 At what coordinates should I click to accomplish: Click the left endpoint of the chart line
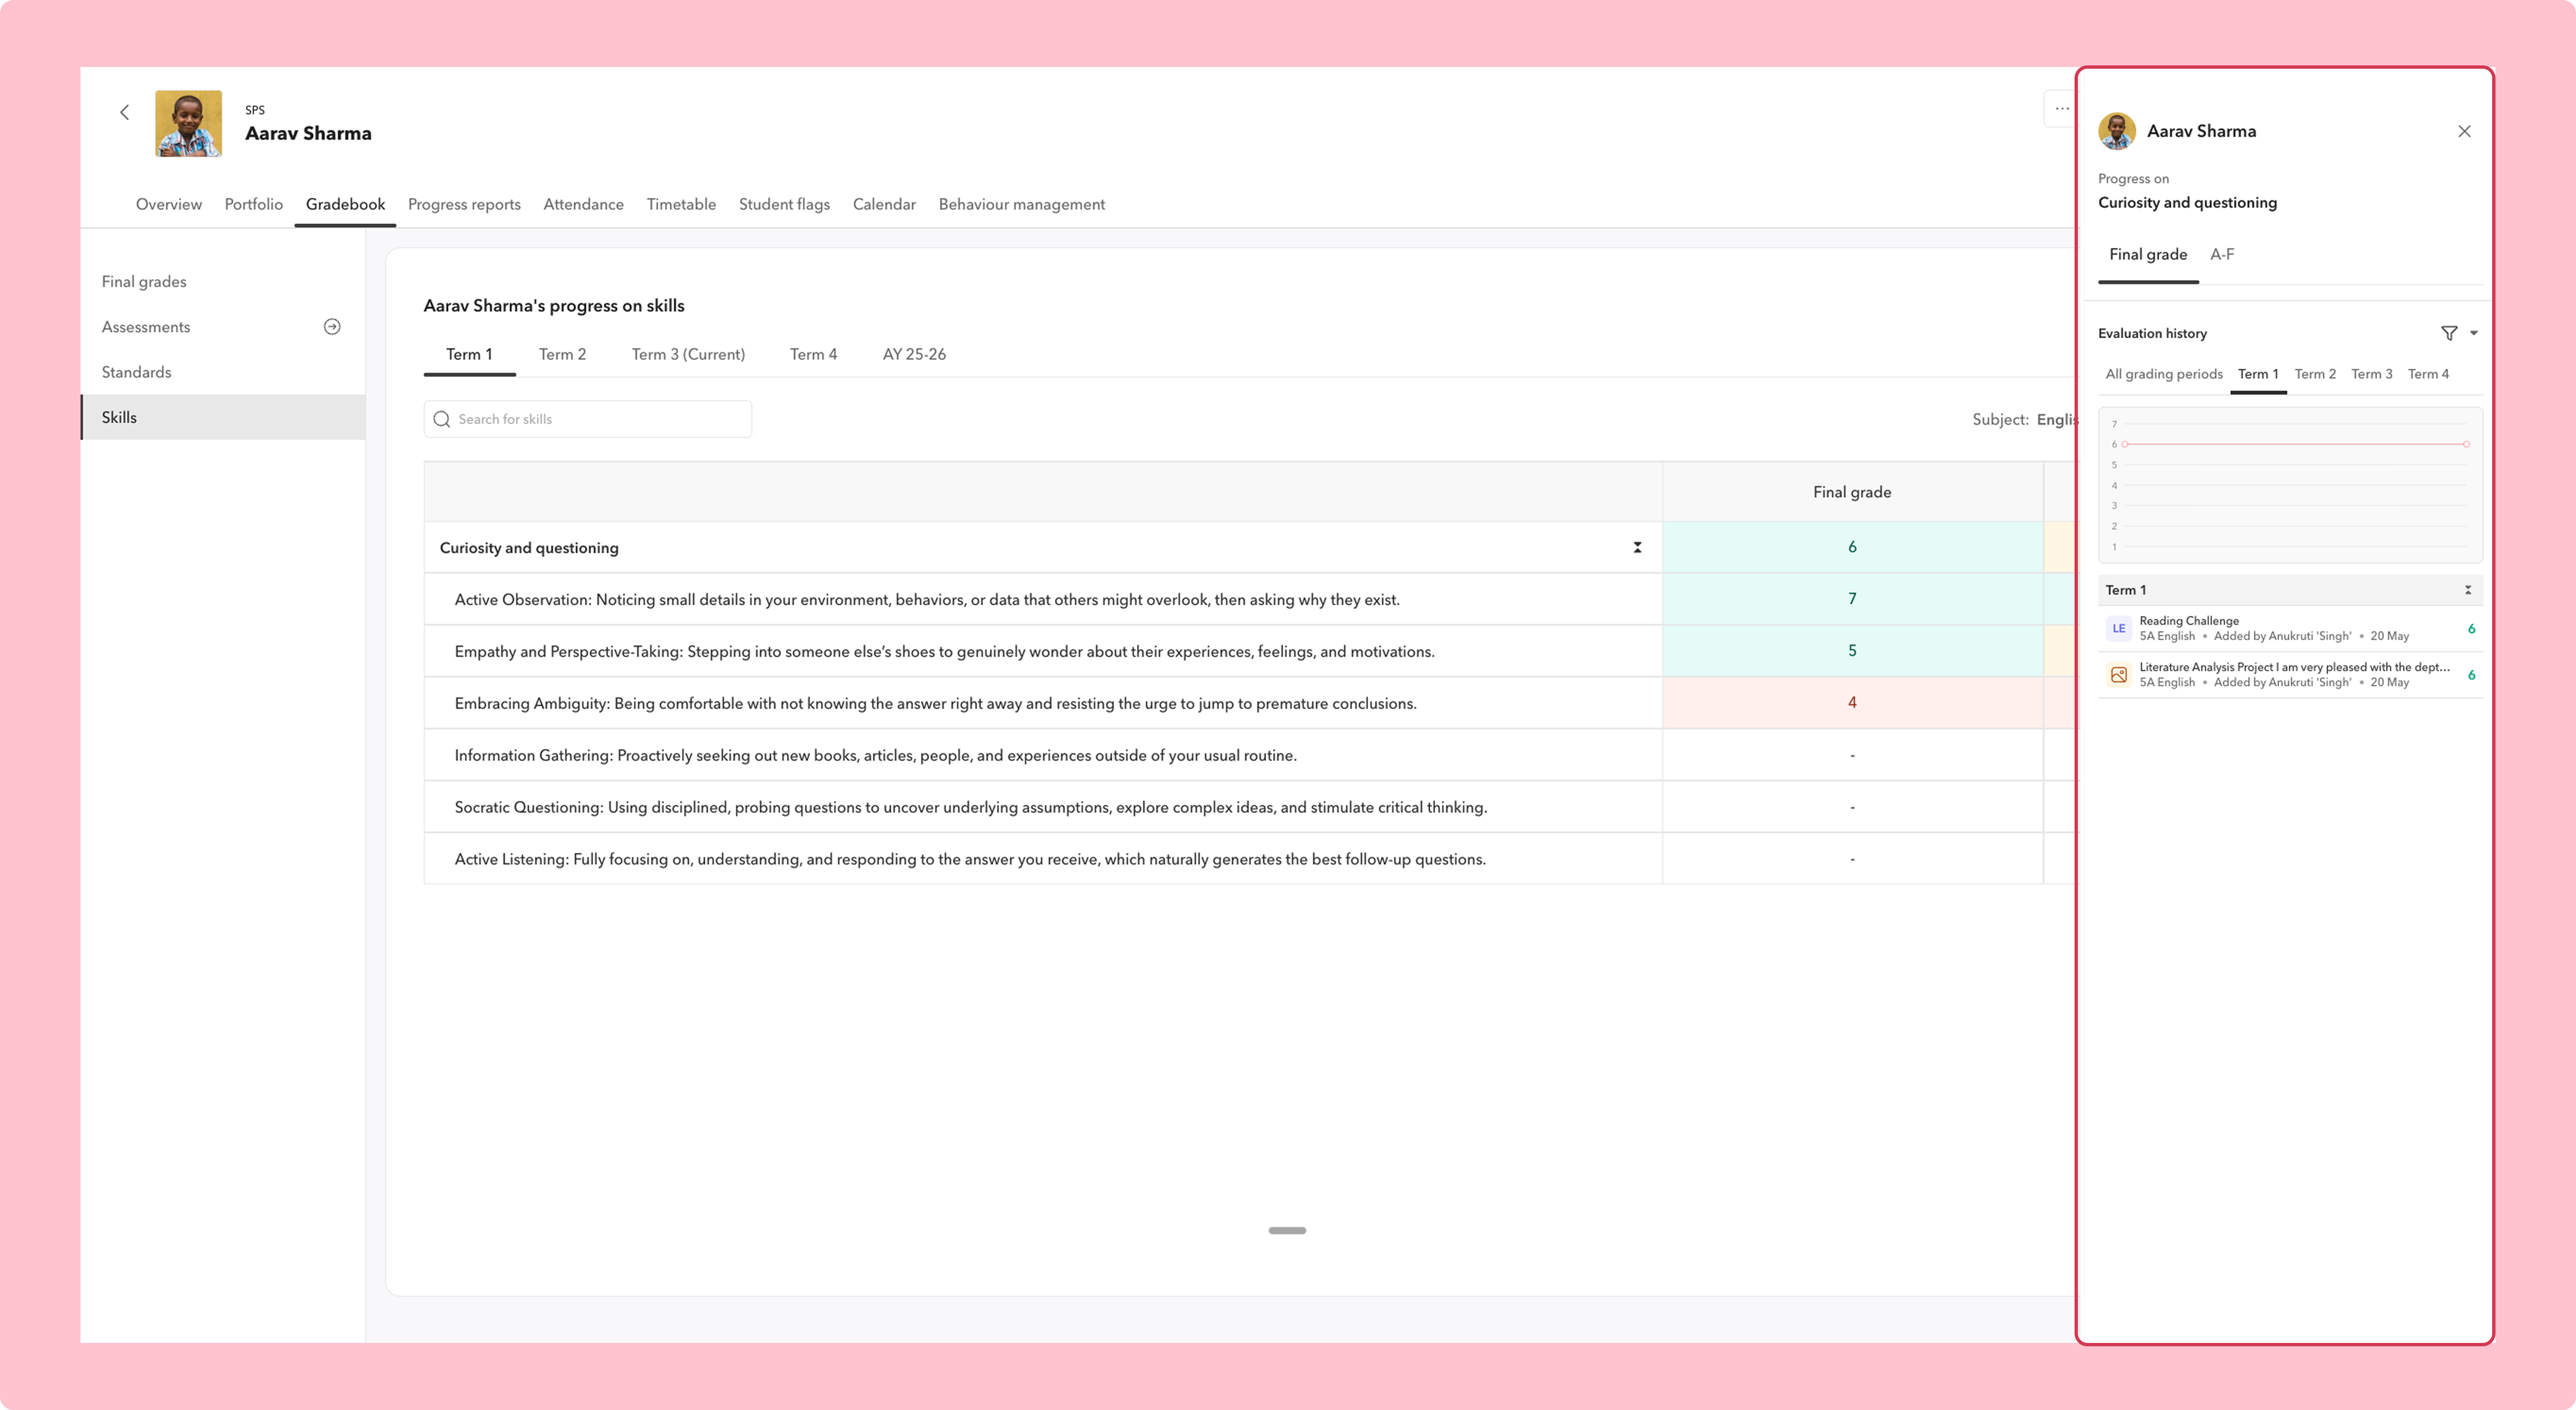pos(2124,444)
